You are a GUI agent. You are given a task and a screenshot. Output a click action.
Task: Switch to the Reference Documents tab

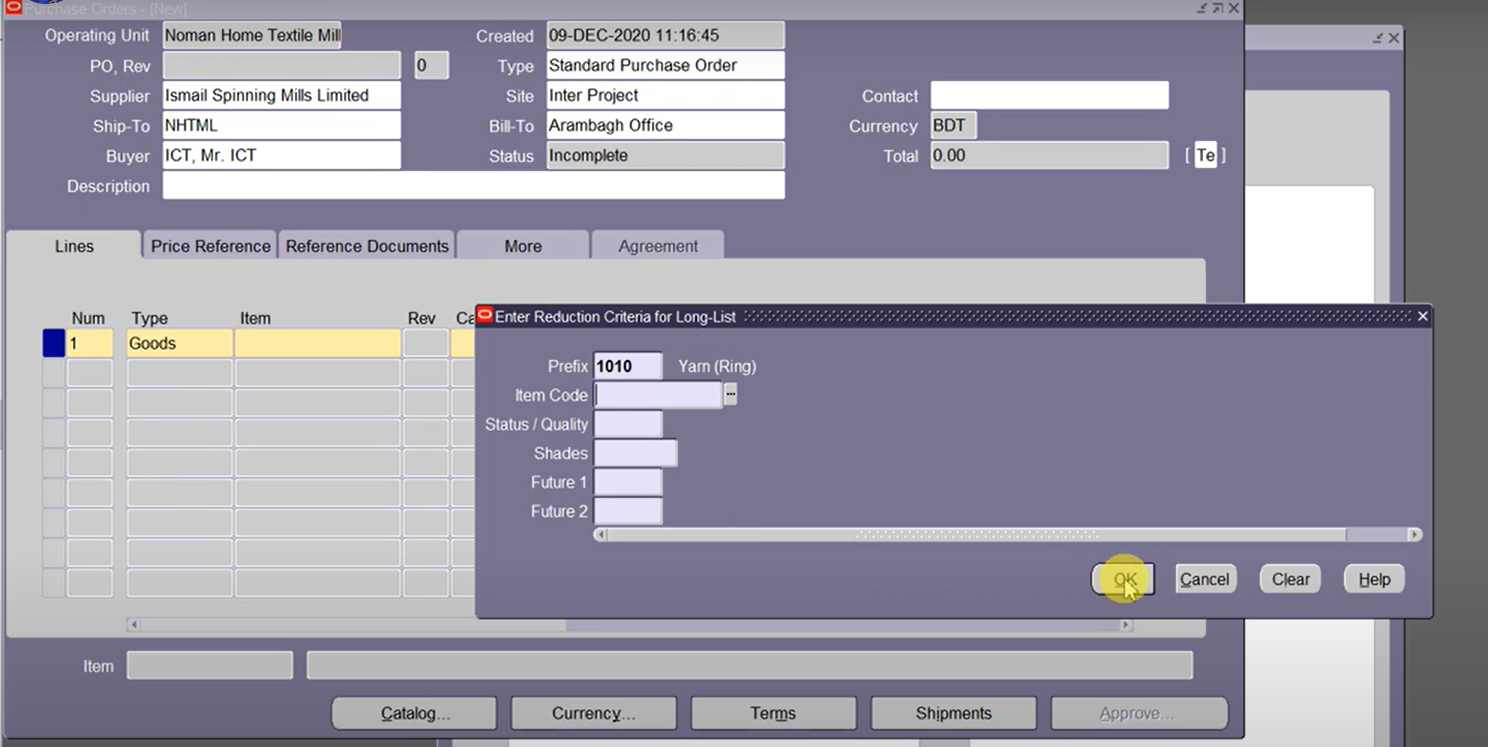[x=366, y=245]
